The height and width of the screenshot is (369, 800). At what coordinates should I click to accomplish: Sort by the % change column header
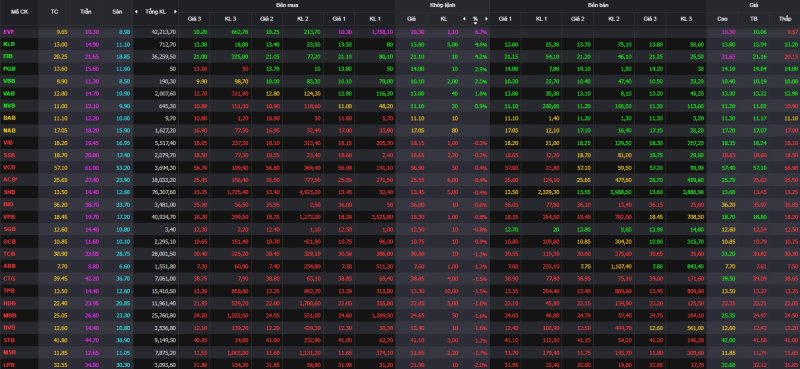coord(475,19)
